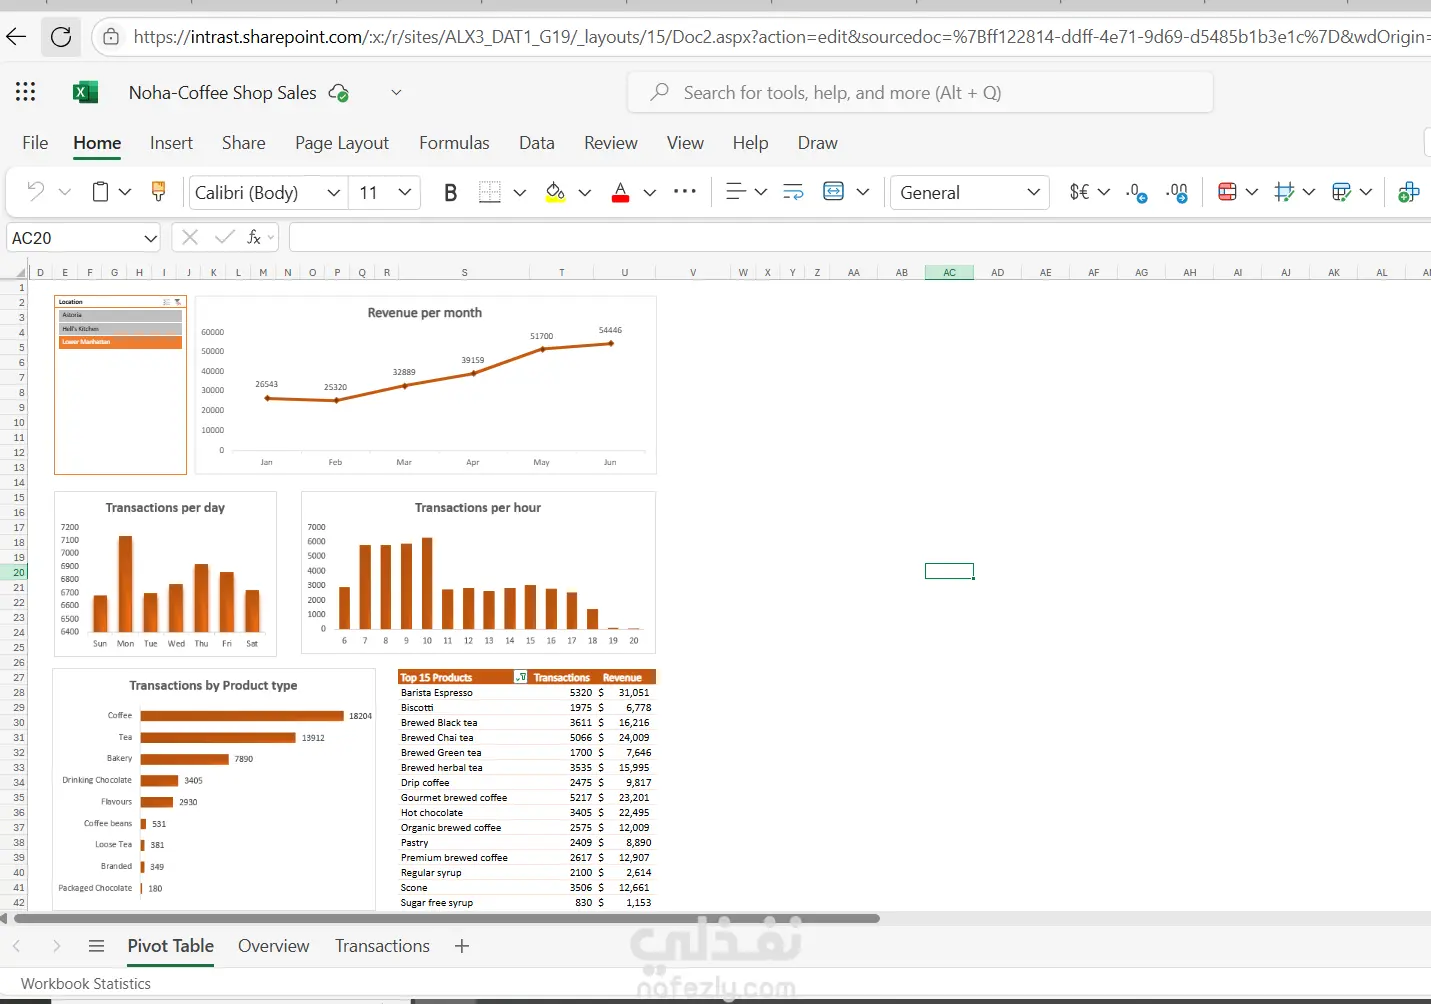Open the Calibri font name dropdown
Image resolution: width=1431 pixels, height=1004 pixels.
pyautogui.click(x=334, y=193)
